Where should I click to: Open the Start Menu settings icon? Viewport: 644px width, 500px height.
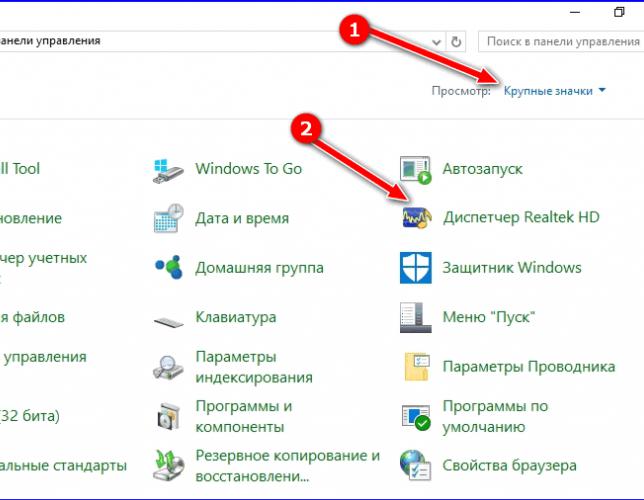click(x=416, y=317)
